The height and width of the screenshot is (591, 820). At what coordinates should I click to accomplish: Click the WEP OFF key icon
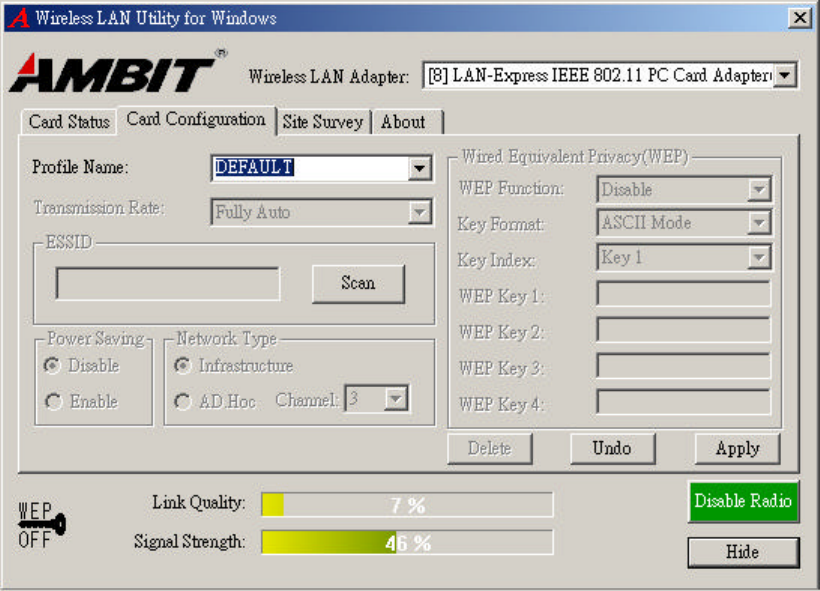pos(41,525)
